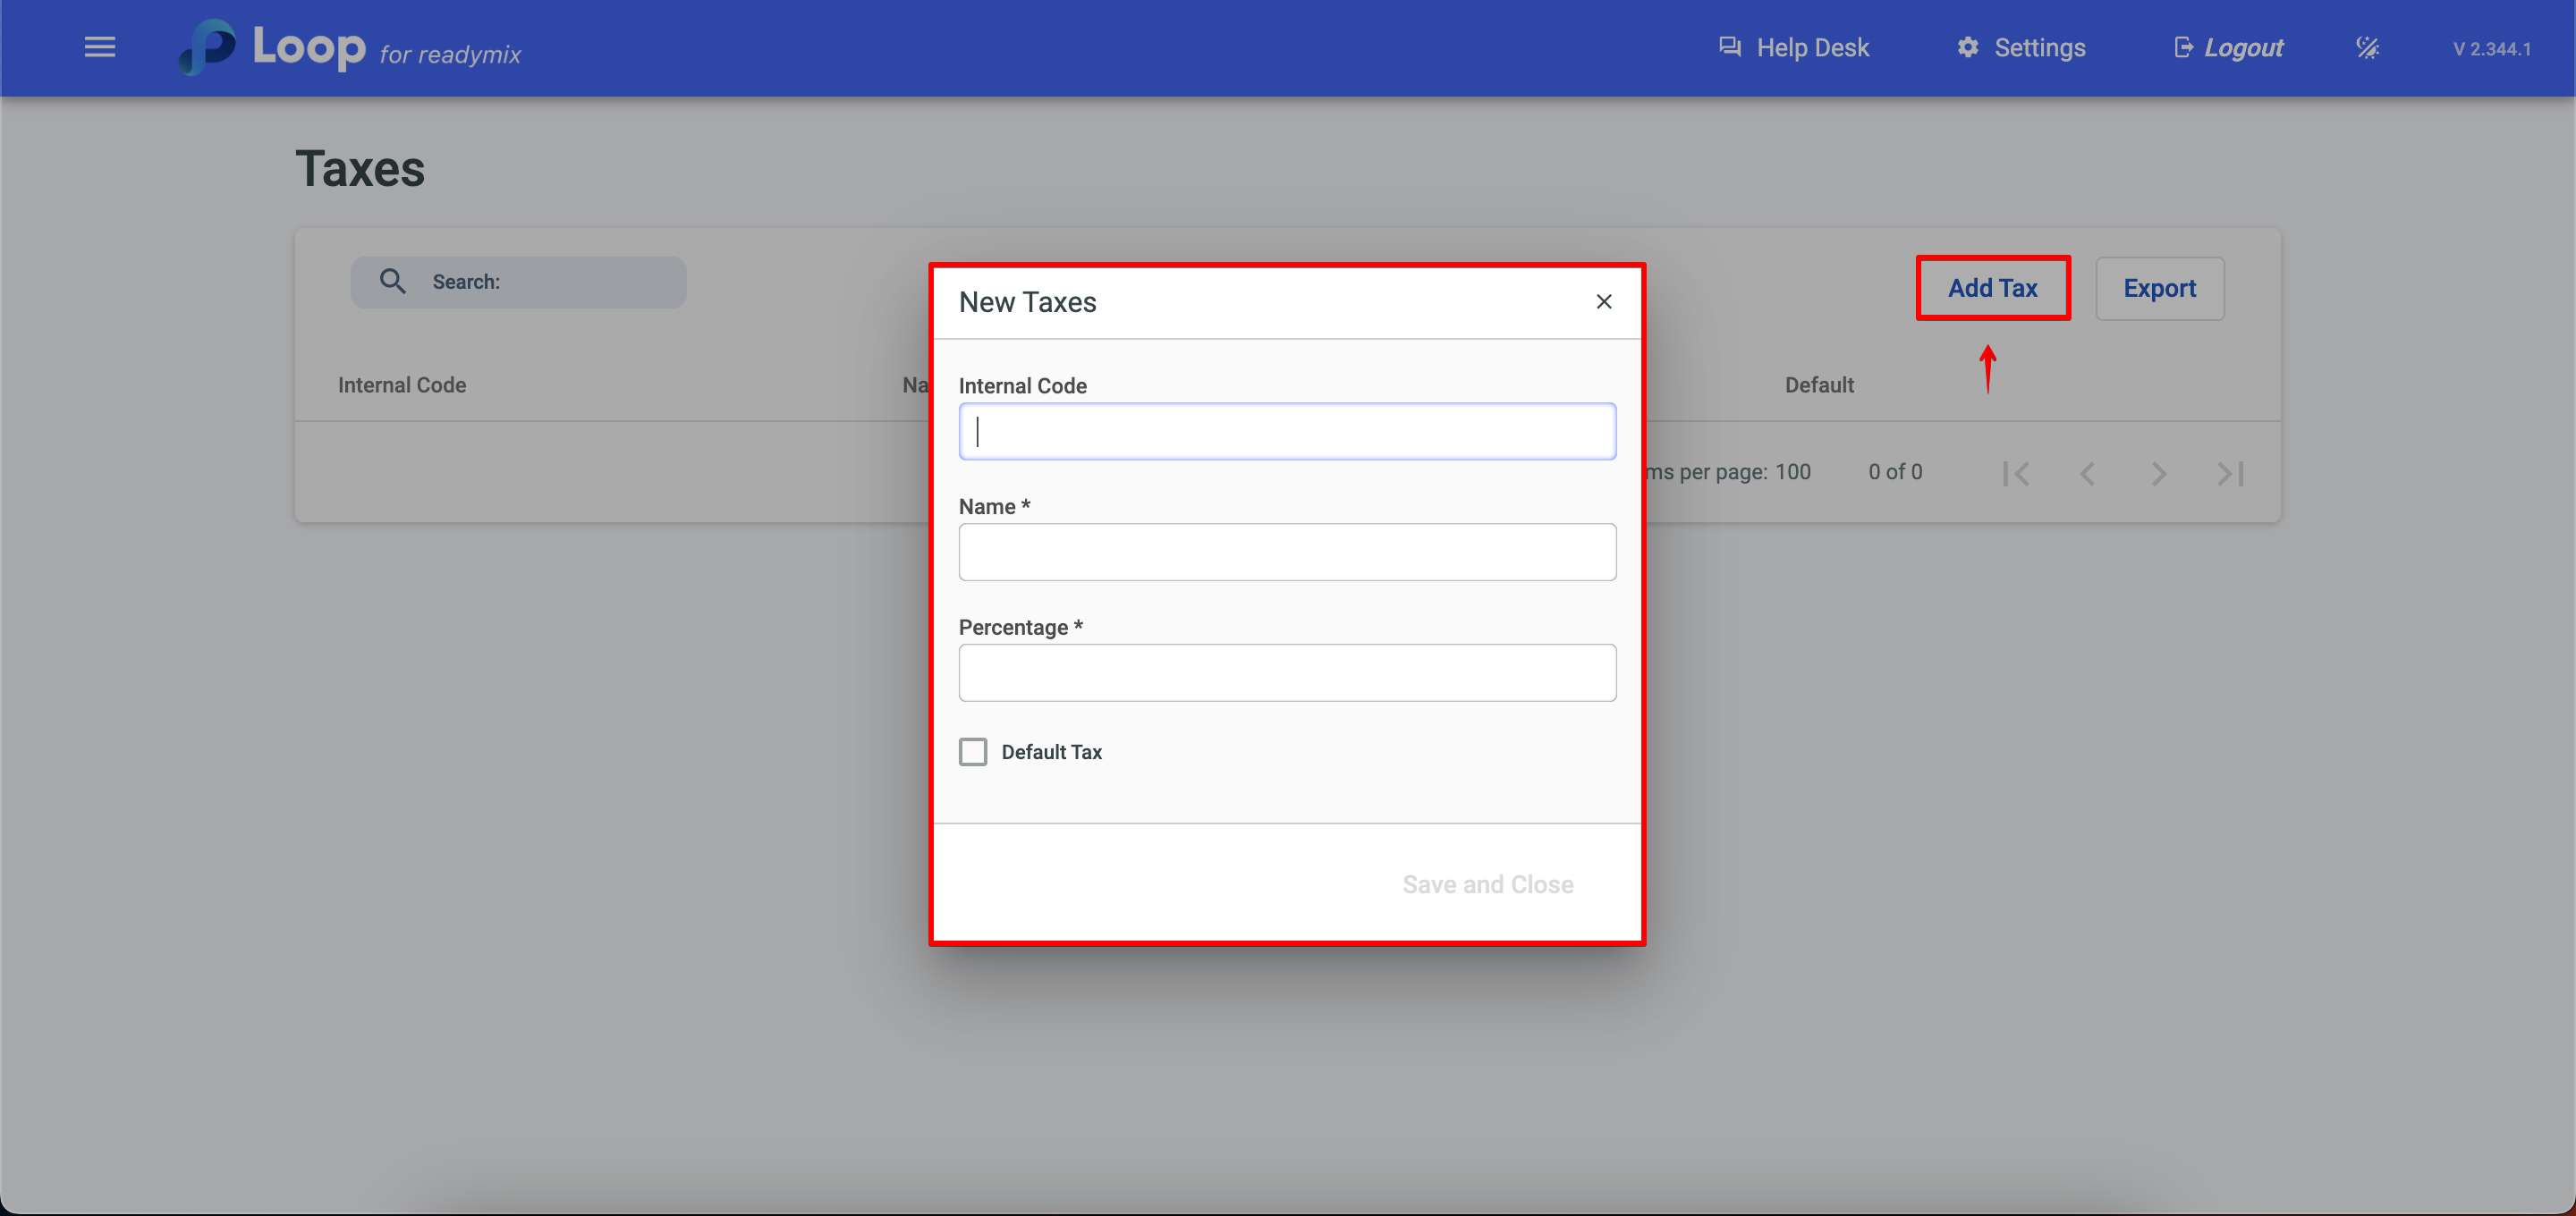Screen dimensions: 2576x1216
Task: Go to the next page arrow
Action: (2159, 473)
